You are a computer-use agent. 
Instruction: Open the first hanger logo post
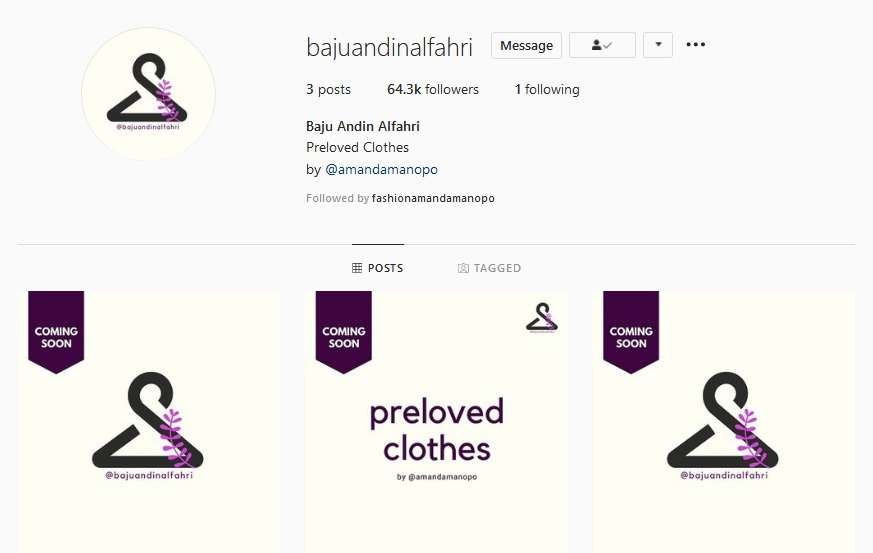click(x=148, y=422)
